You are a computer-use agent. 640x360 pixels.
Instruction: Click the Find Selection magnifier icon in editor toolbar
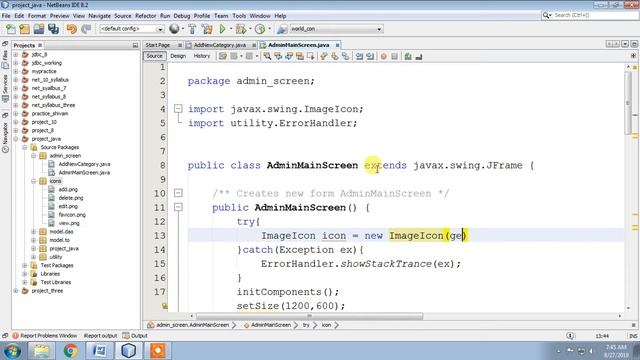pyautogui.click(x=267, y=56)
